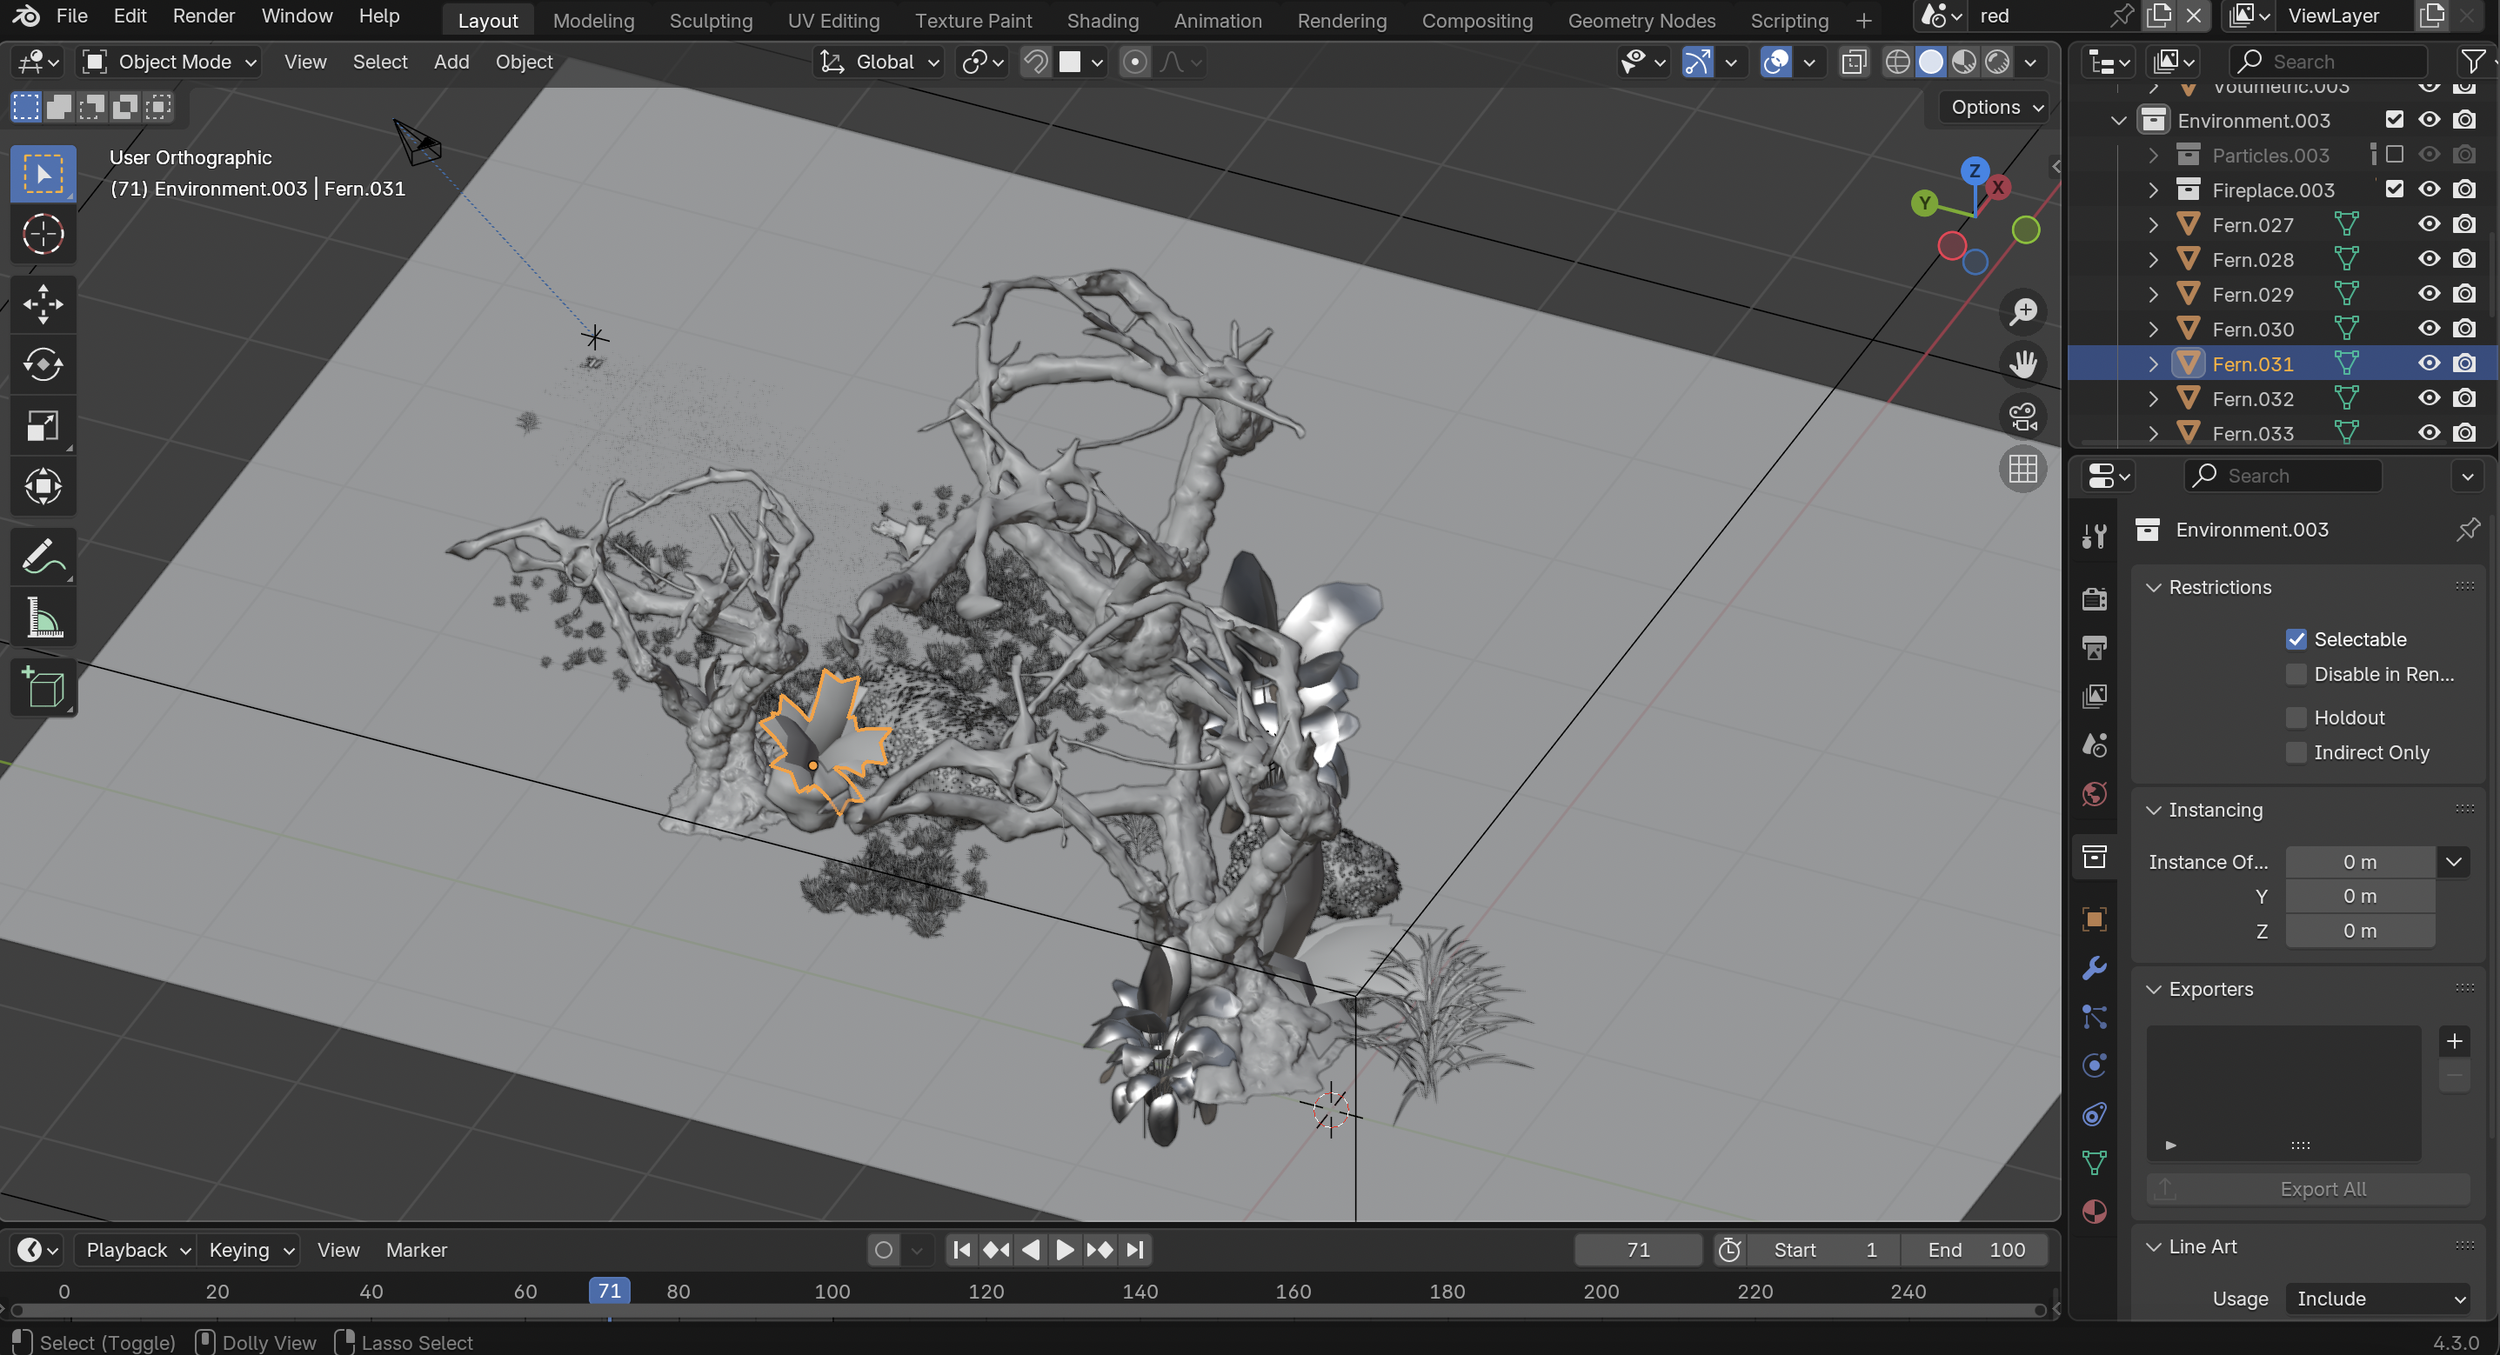Open the Physics properties tab
The height and width of the screenshot is (1355, 2500).
pyautogui.click(x=2094, y=1065)
